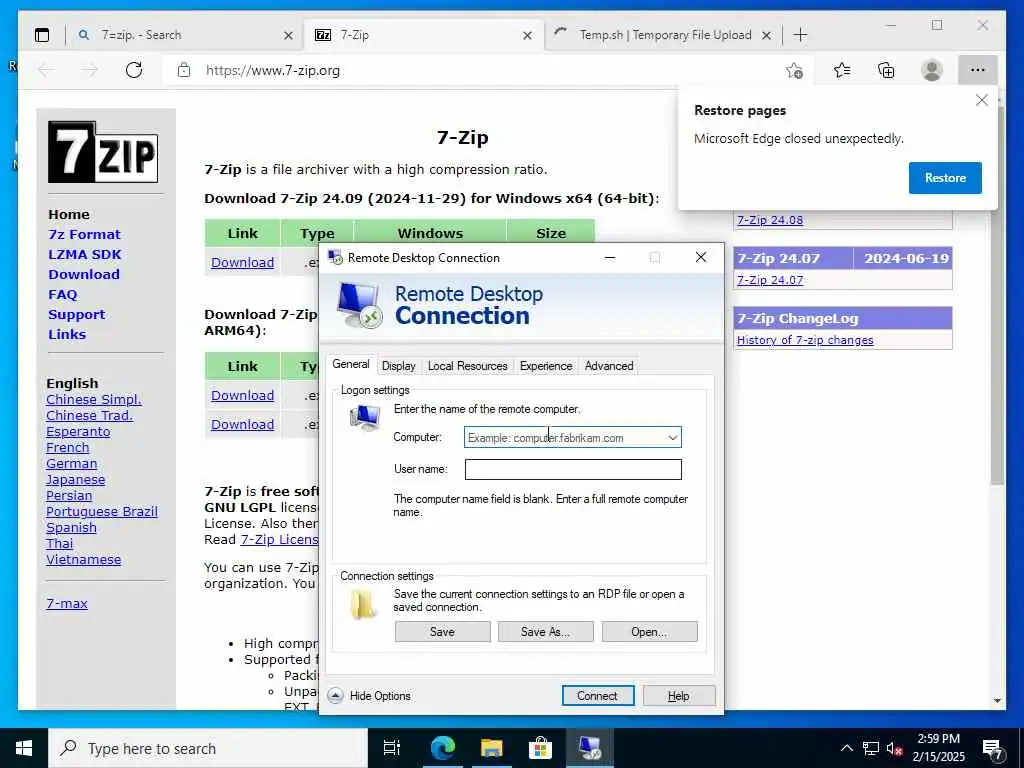Open 7z Format sidebar link
The width and height of the screenshot is (1024, 768).
[84, 234]
